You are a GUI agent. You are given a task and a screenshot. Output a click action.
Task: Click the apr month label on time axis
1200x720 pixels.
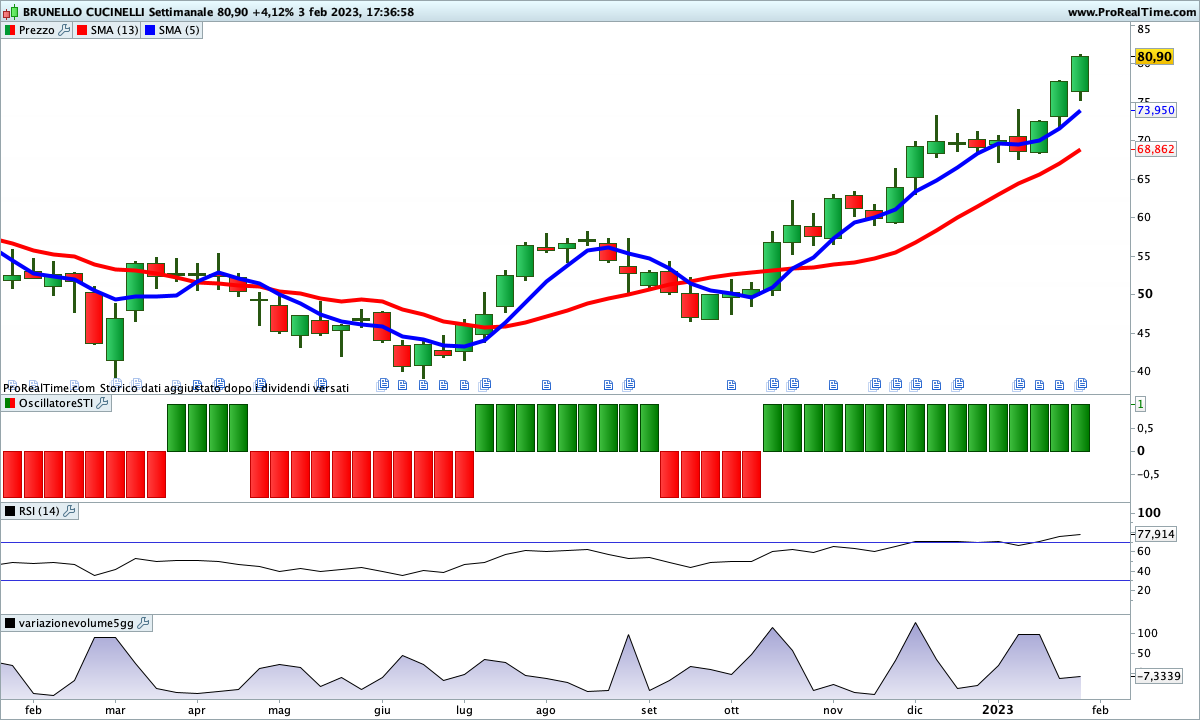(196, 709)
